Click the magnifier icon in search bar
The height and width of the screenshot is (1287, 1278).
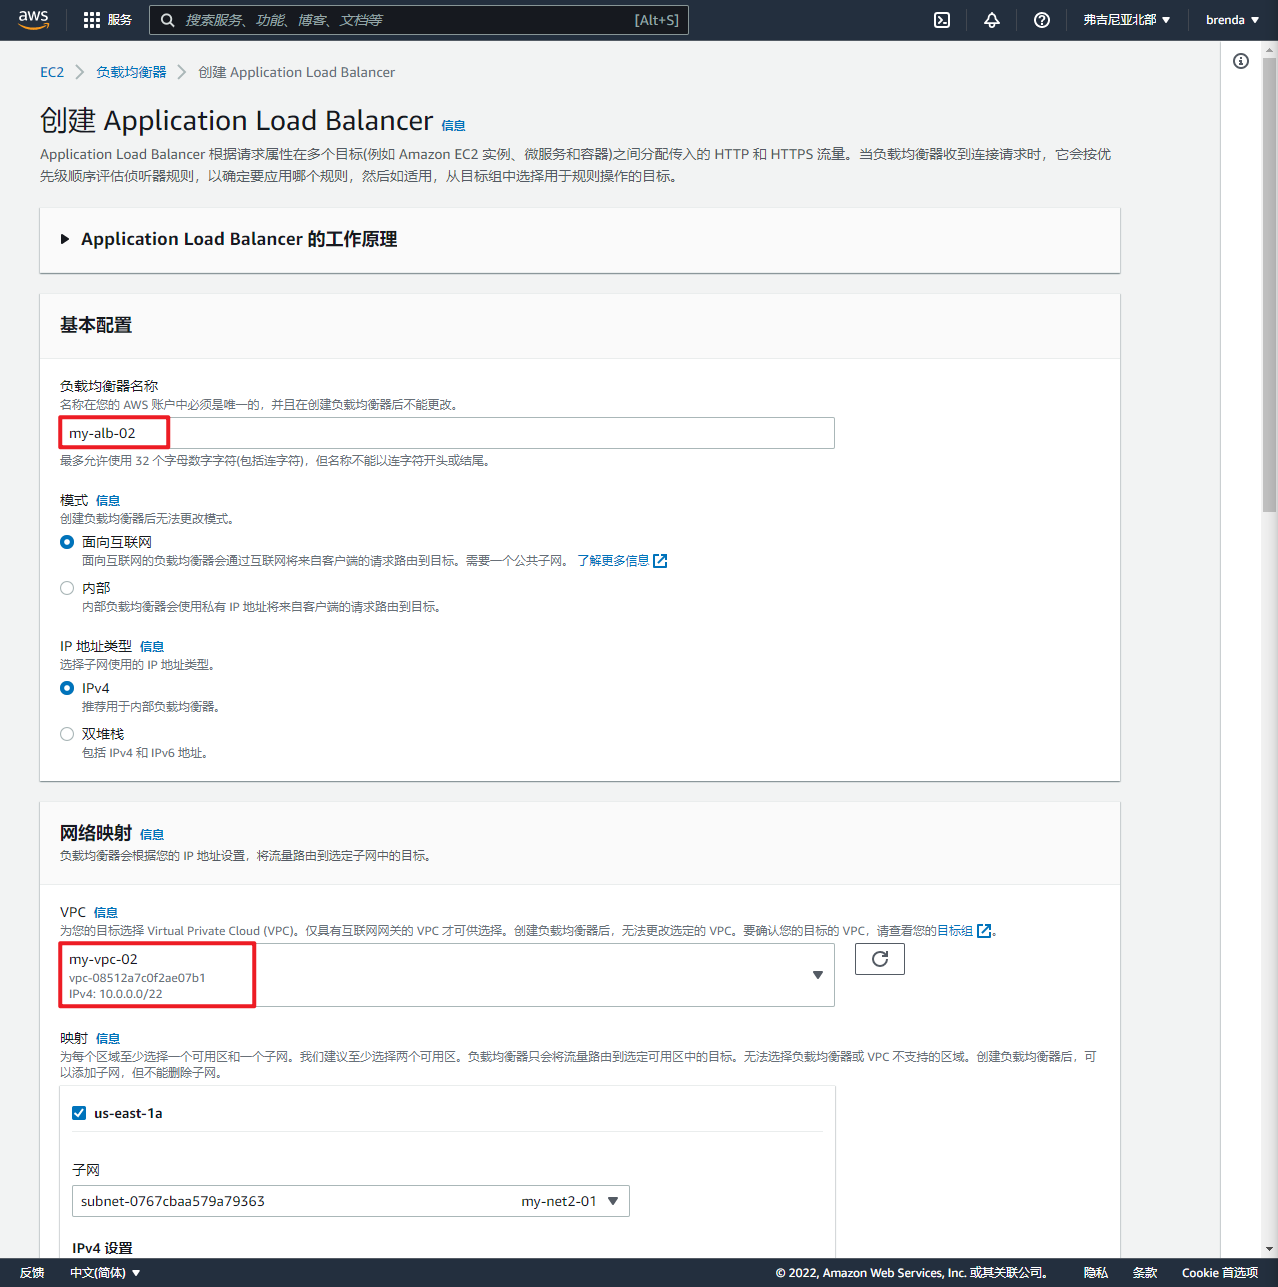(167, 20)
